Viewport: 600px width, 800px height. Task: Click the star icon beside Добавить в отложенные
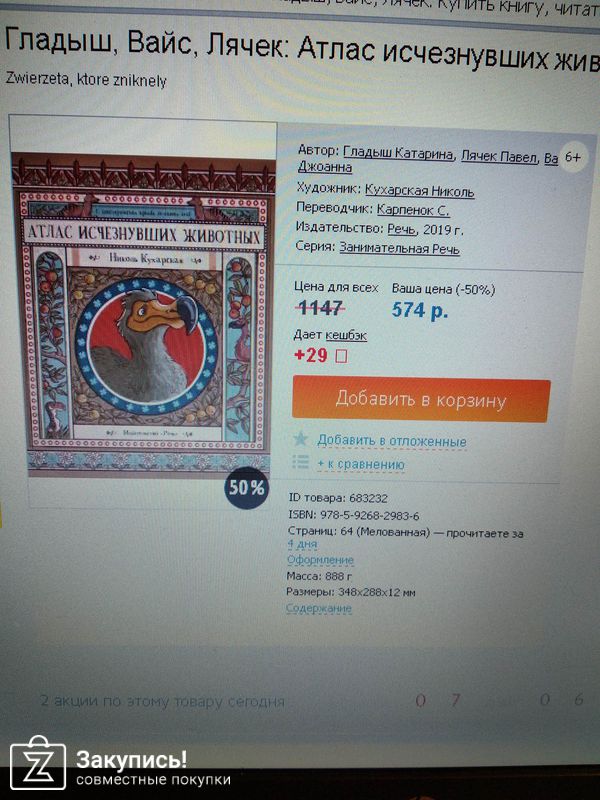point(301,439)
